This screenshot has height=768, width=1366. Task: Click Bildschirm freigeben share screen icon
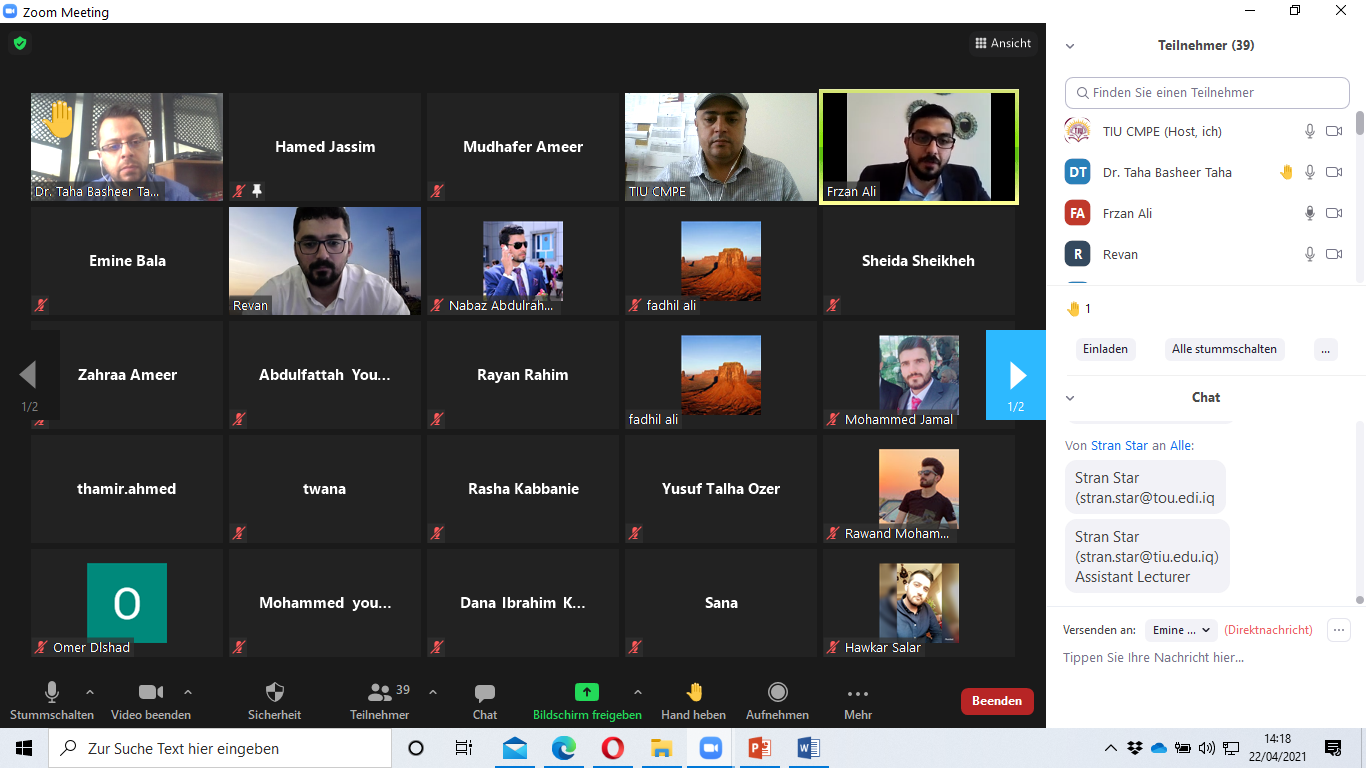[587, 692]
